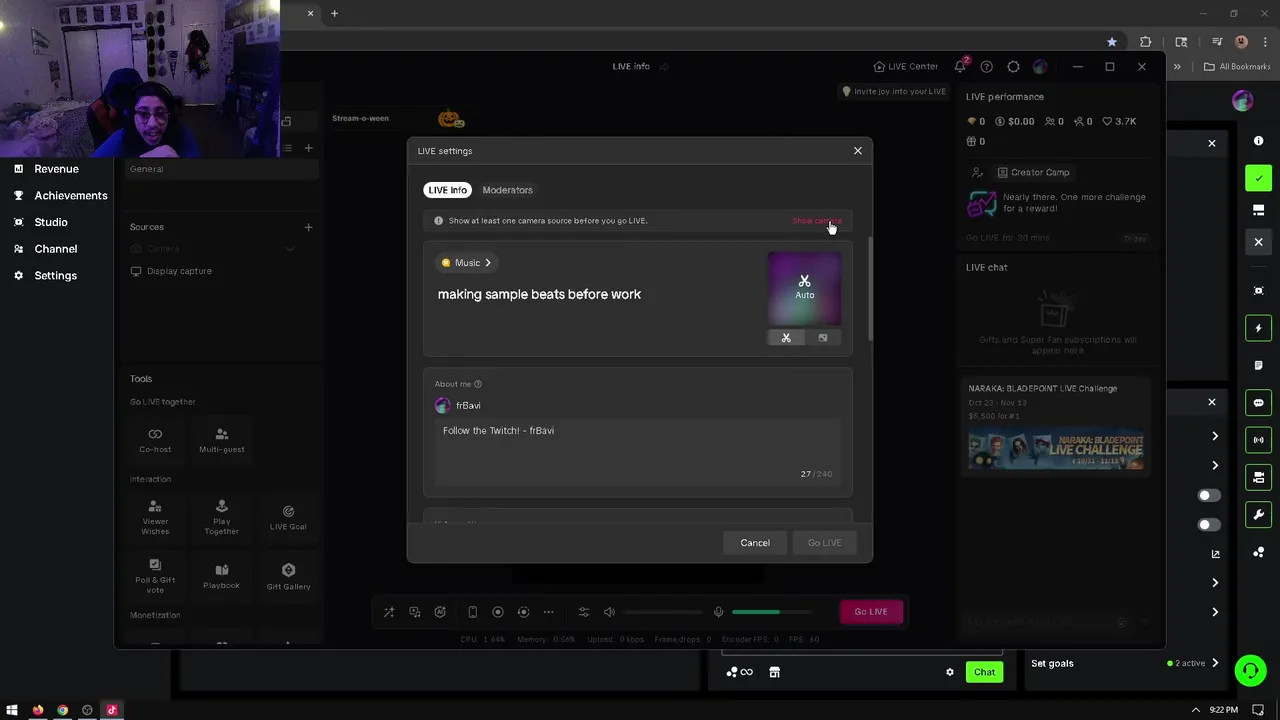Close the LIVE settings dialog
This screenshot has height=720, width=1280.
tap(858, 151)
